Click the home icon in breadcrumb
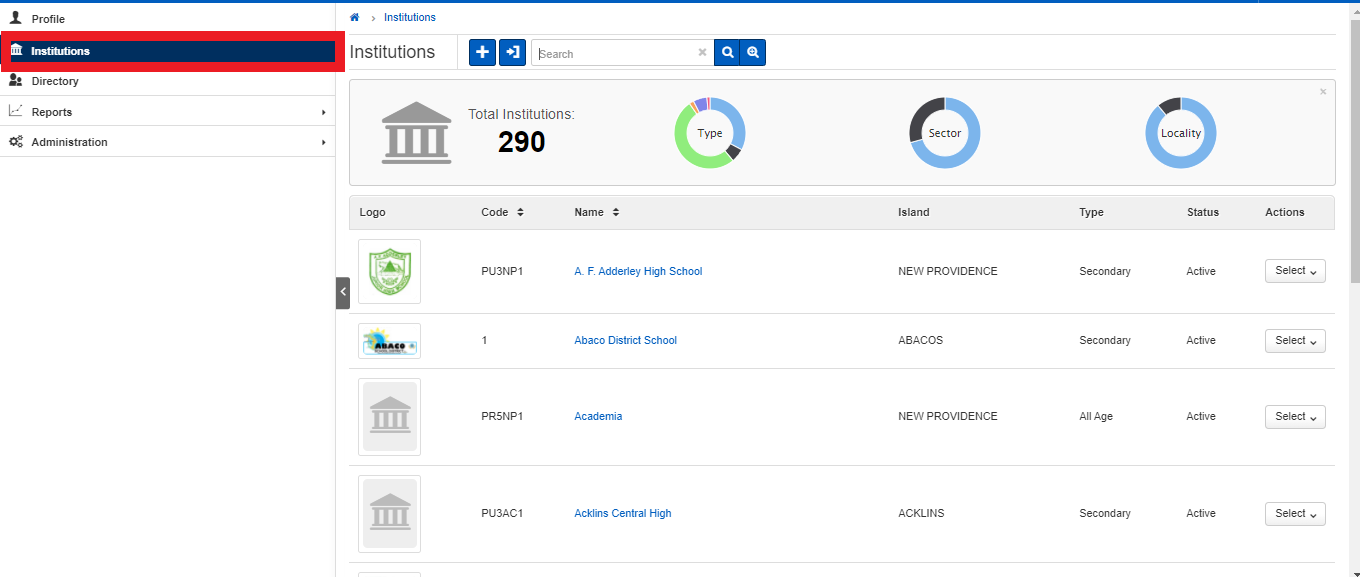This screenshot has width=1360, height=577. [x=354, y=17]
